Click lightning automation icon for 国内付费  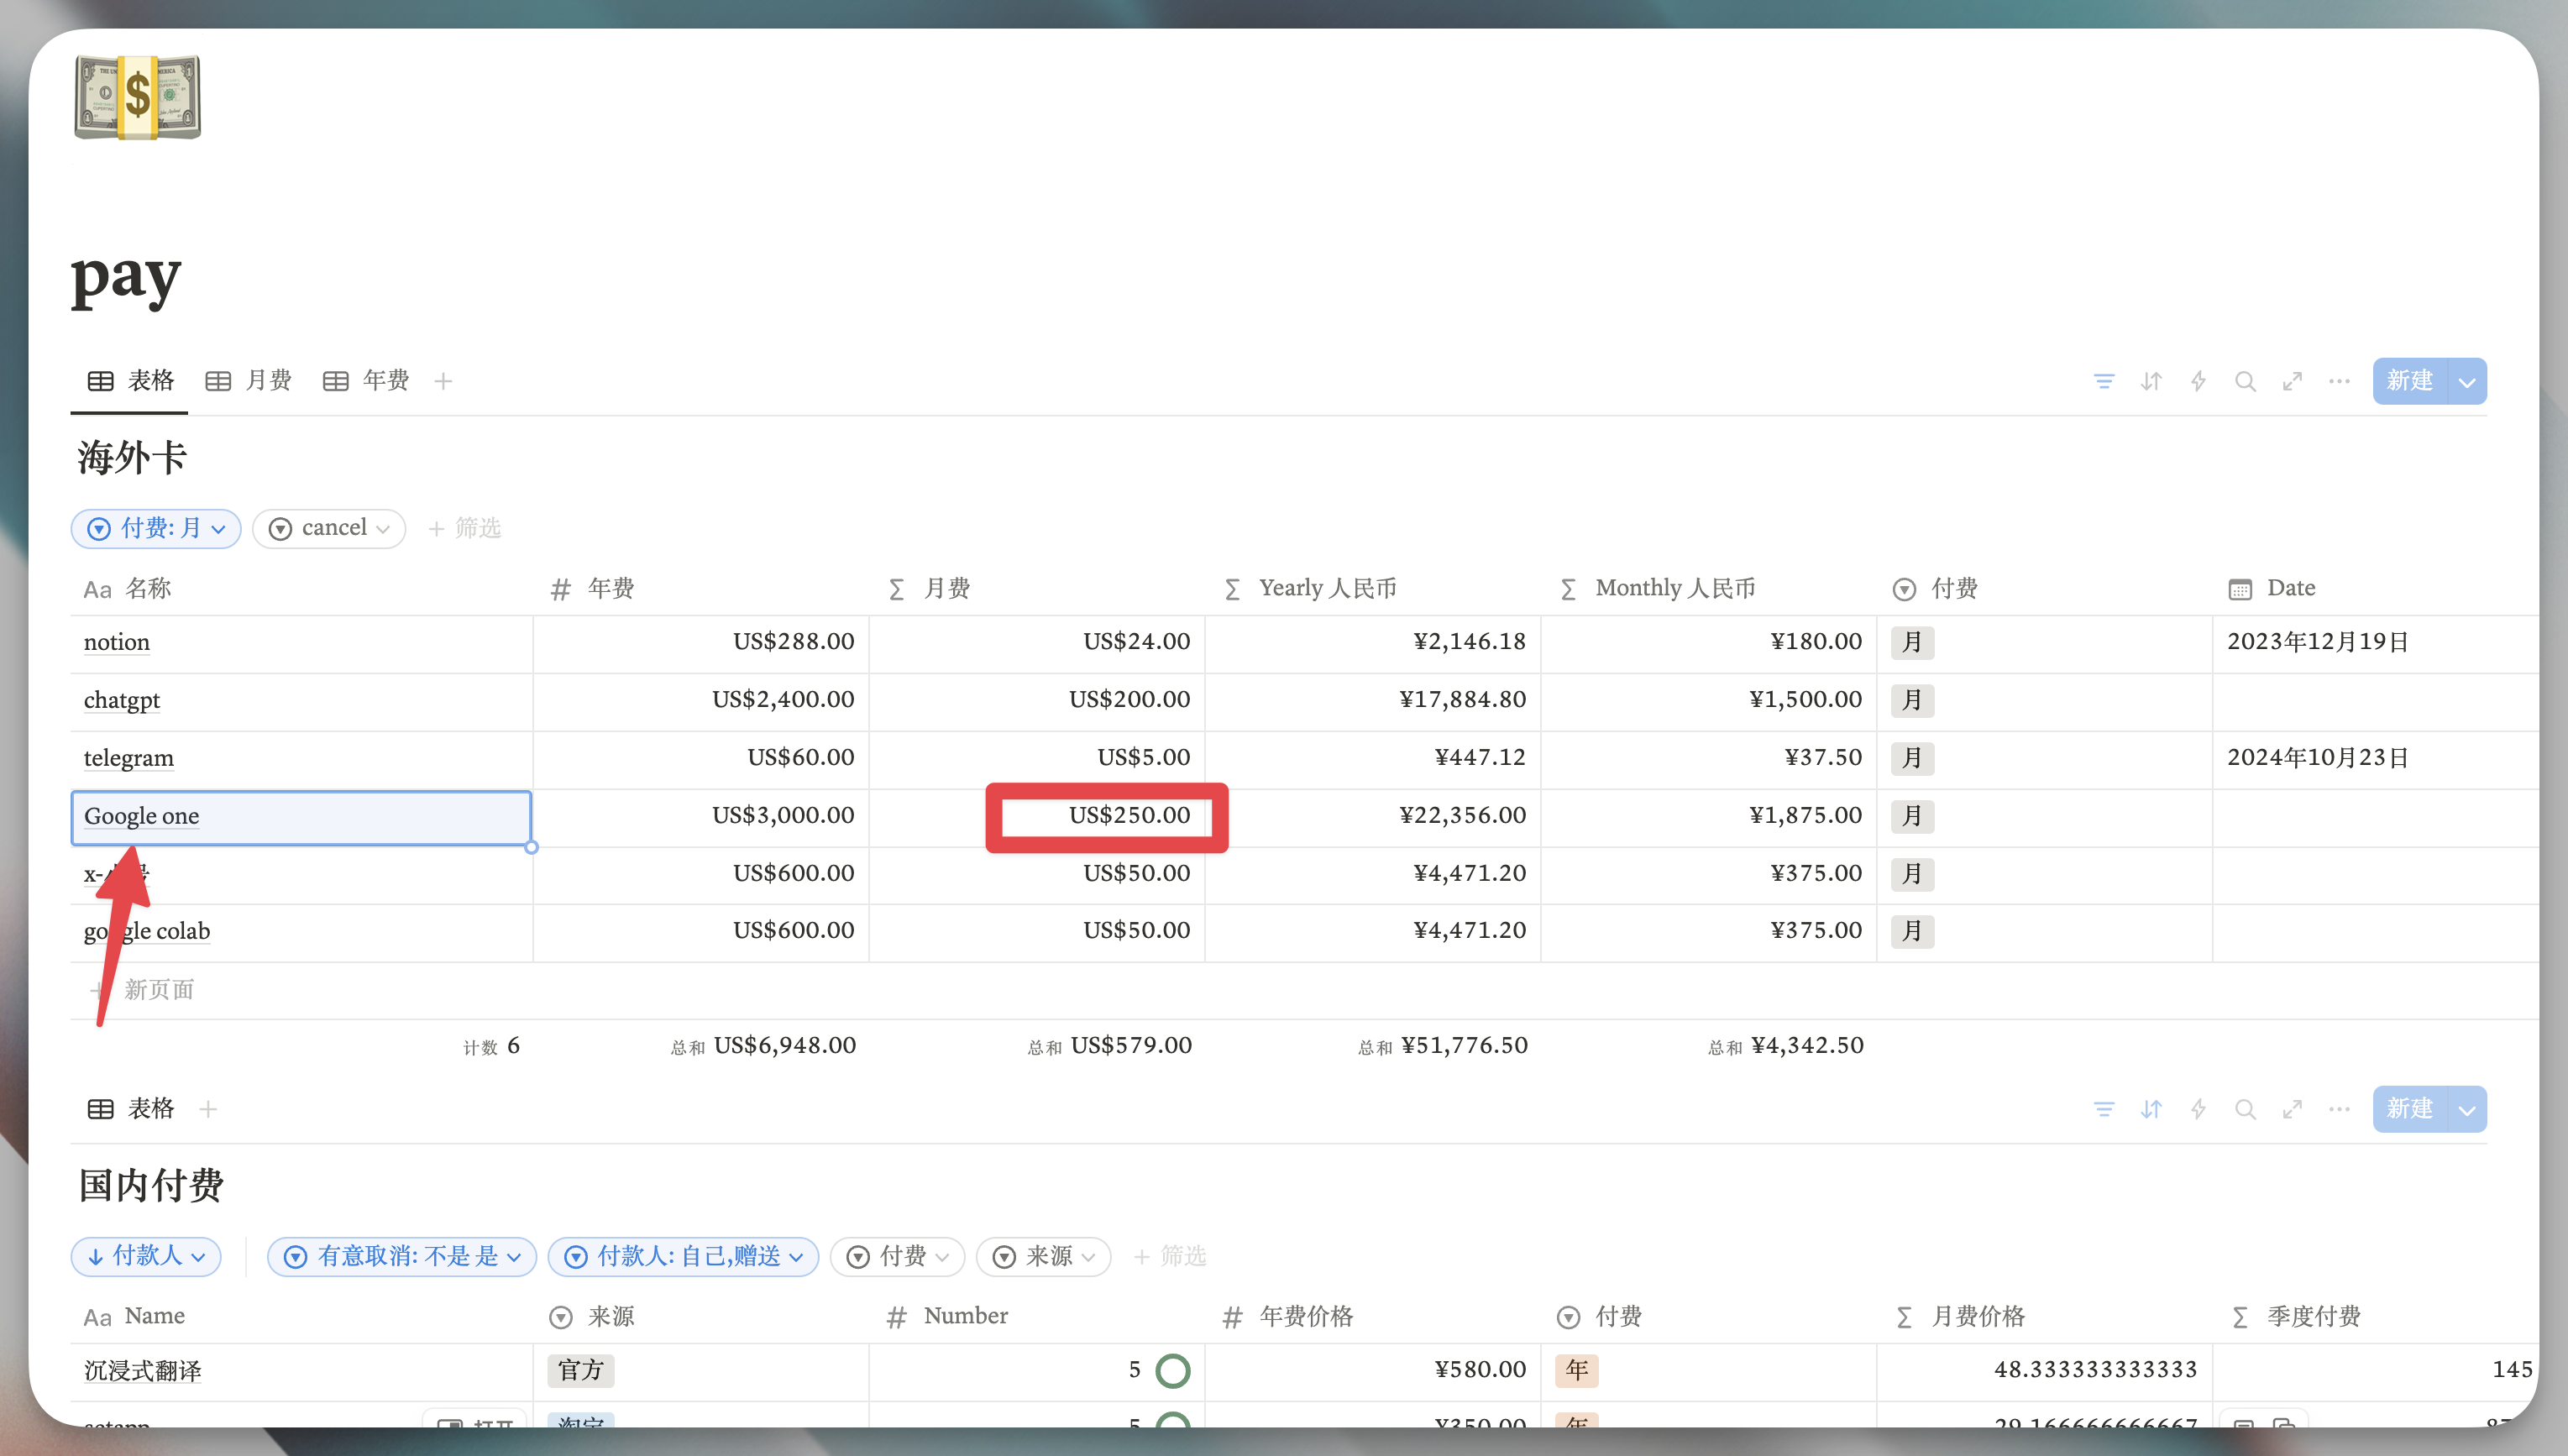click(2198, 1109)
